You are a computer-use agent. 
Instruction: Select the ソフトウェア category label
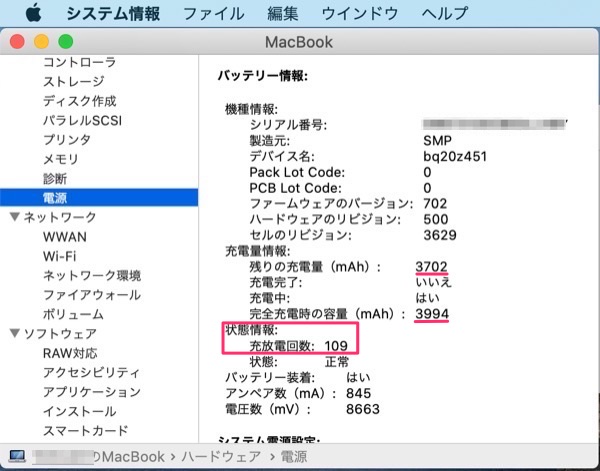(x=60, y=334)
